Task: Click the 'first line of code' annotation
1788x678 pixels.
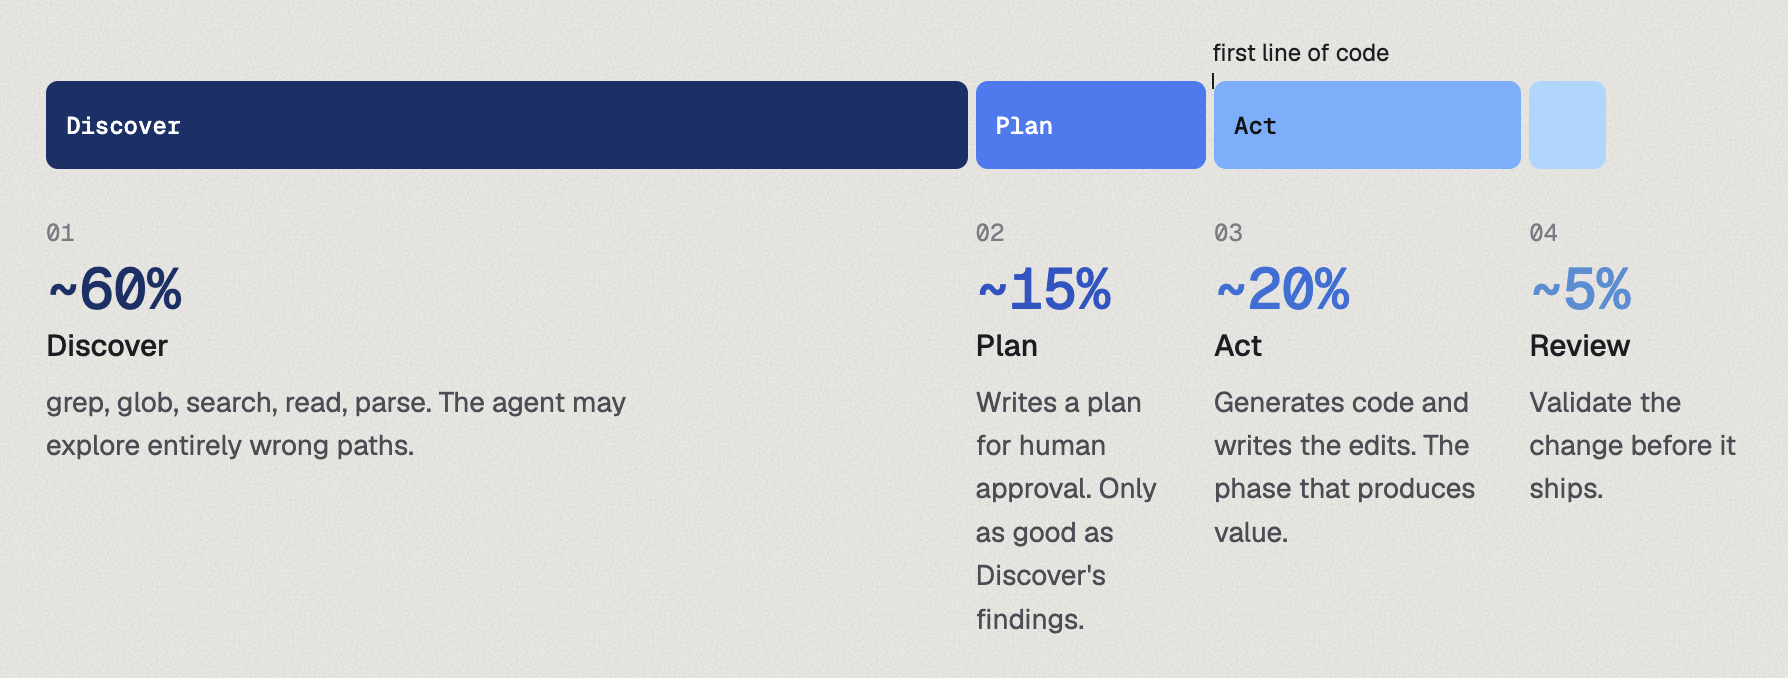Action: (x=1300, y=53)
